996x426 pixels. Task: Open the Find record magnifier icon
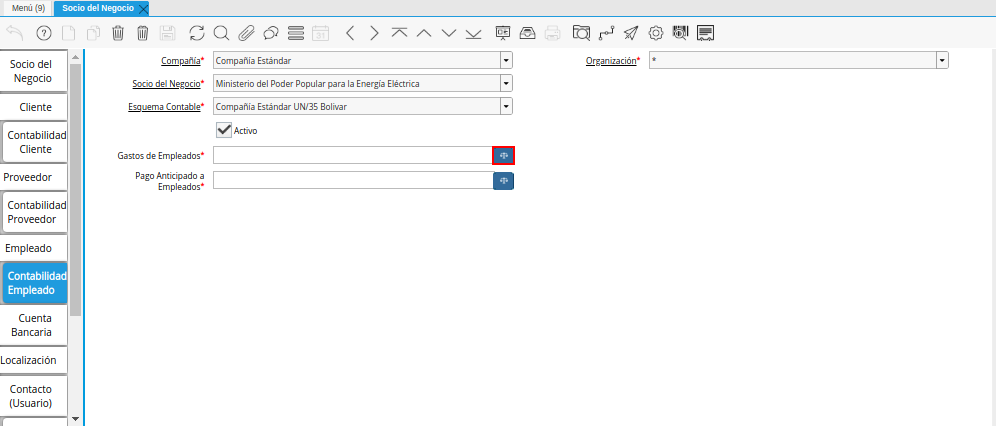(221, 33)
